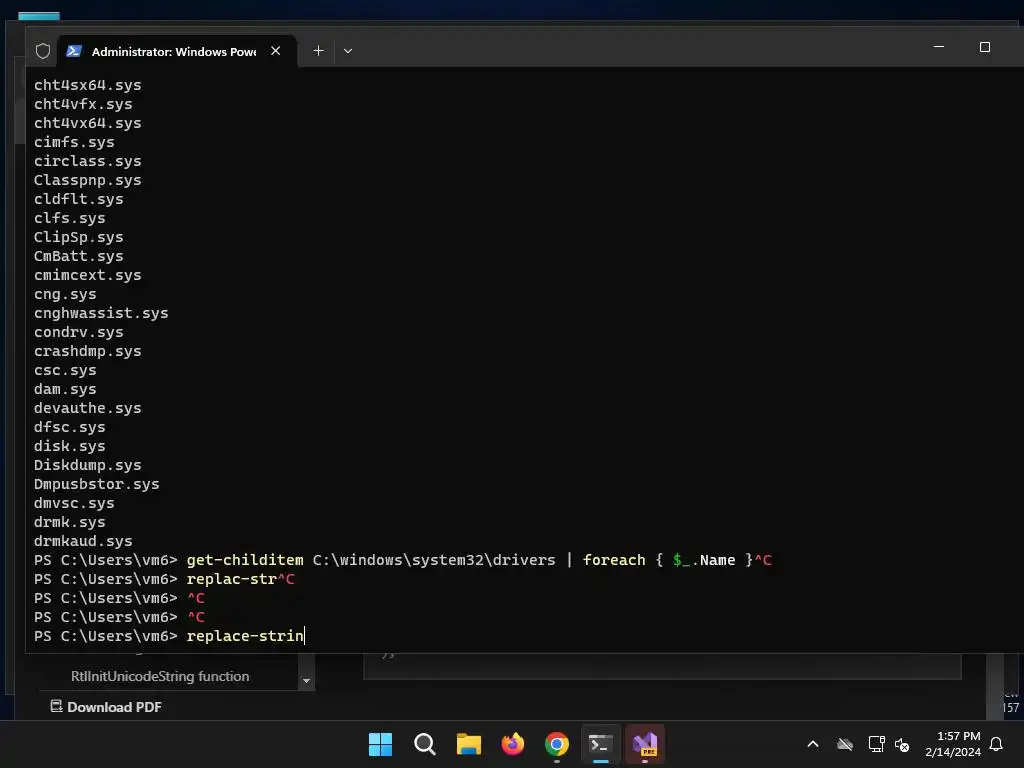Click the drmkaud.sys output line

click(83, 541)
